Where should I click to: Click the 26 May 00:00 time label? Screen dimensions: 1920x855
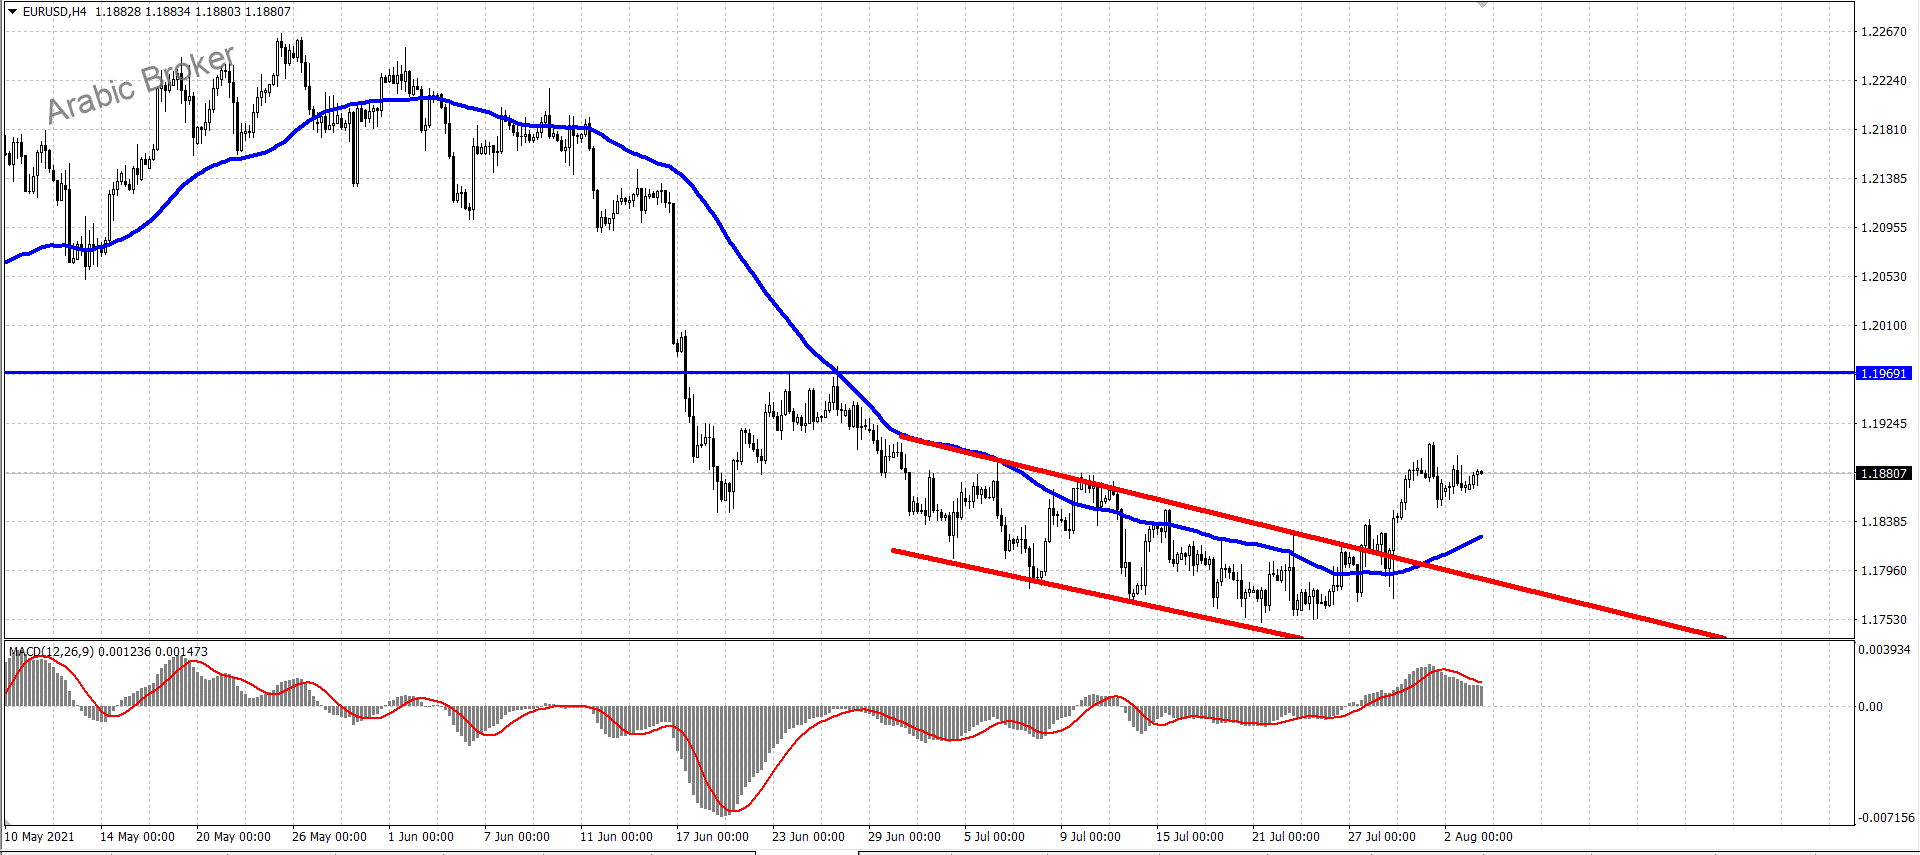(329, 837)
